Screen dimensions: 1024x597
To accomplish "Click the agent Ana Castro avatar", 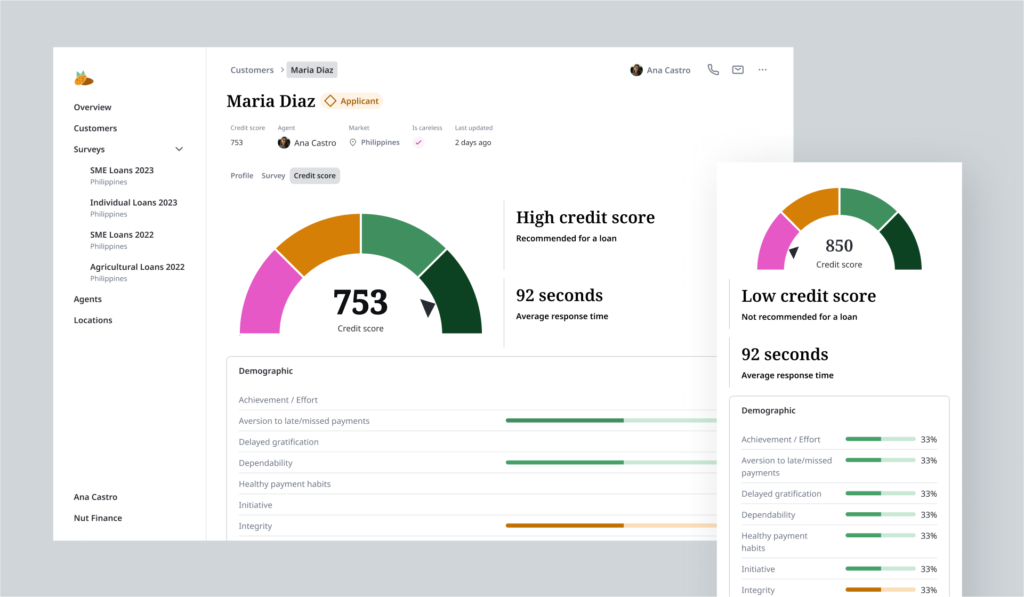I will 284,143.
